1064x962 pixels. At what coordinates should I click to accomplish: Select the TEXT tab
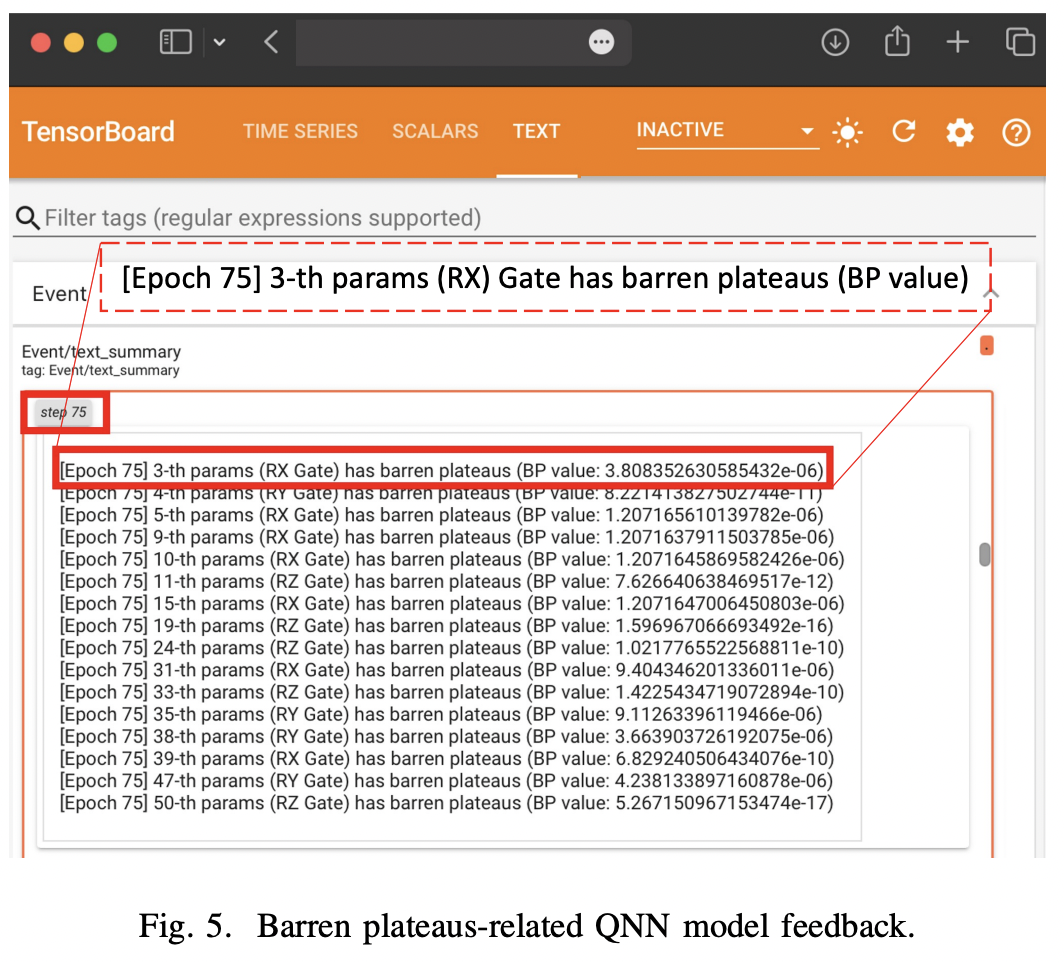coord(537,131)
